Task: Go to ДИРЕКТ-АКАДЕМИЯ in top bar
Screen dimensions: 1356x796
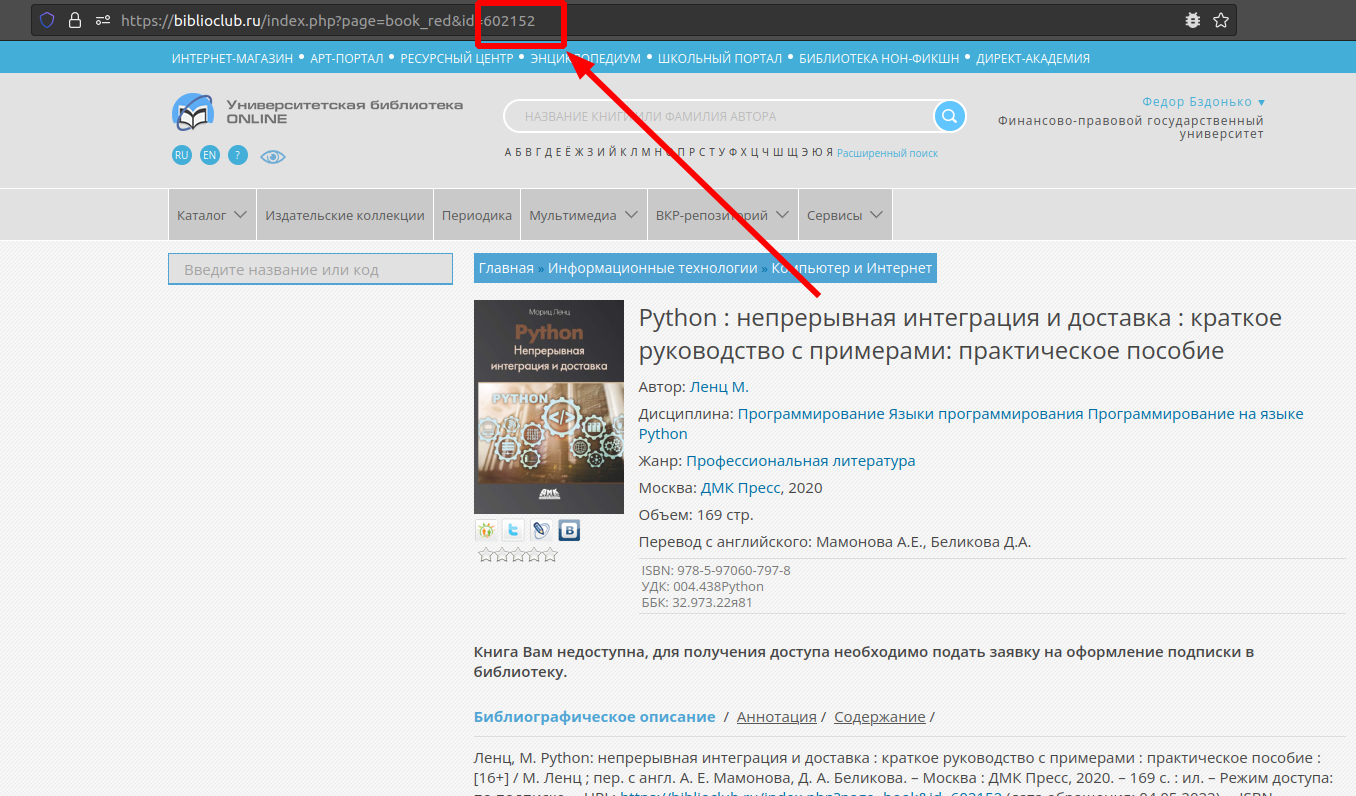Action: coord(1033,59)
